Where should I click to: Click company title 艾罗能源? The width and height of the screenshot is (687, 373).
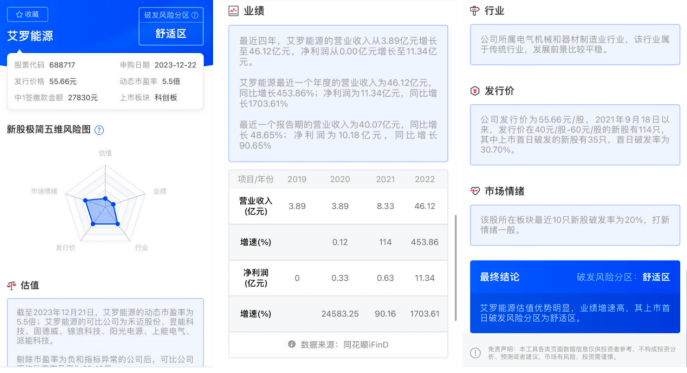point(30,36)
